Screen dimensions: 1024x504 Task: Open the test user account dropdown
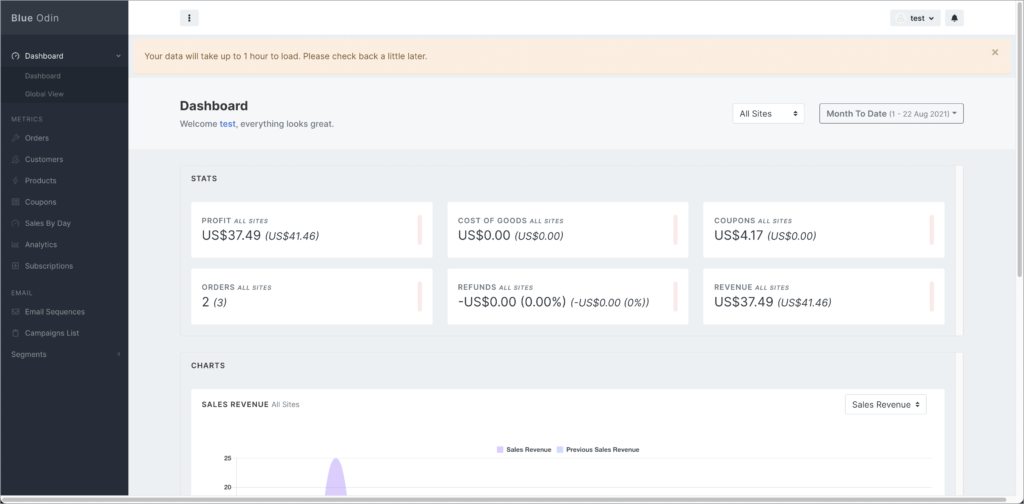coord(915,18)
